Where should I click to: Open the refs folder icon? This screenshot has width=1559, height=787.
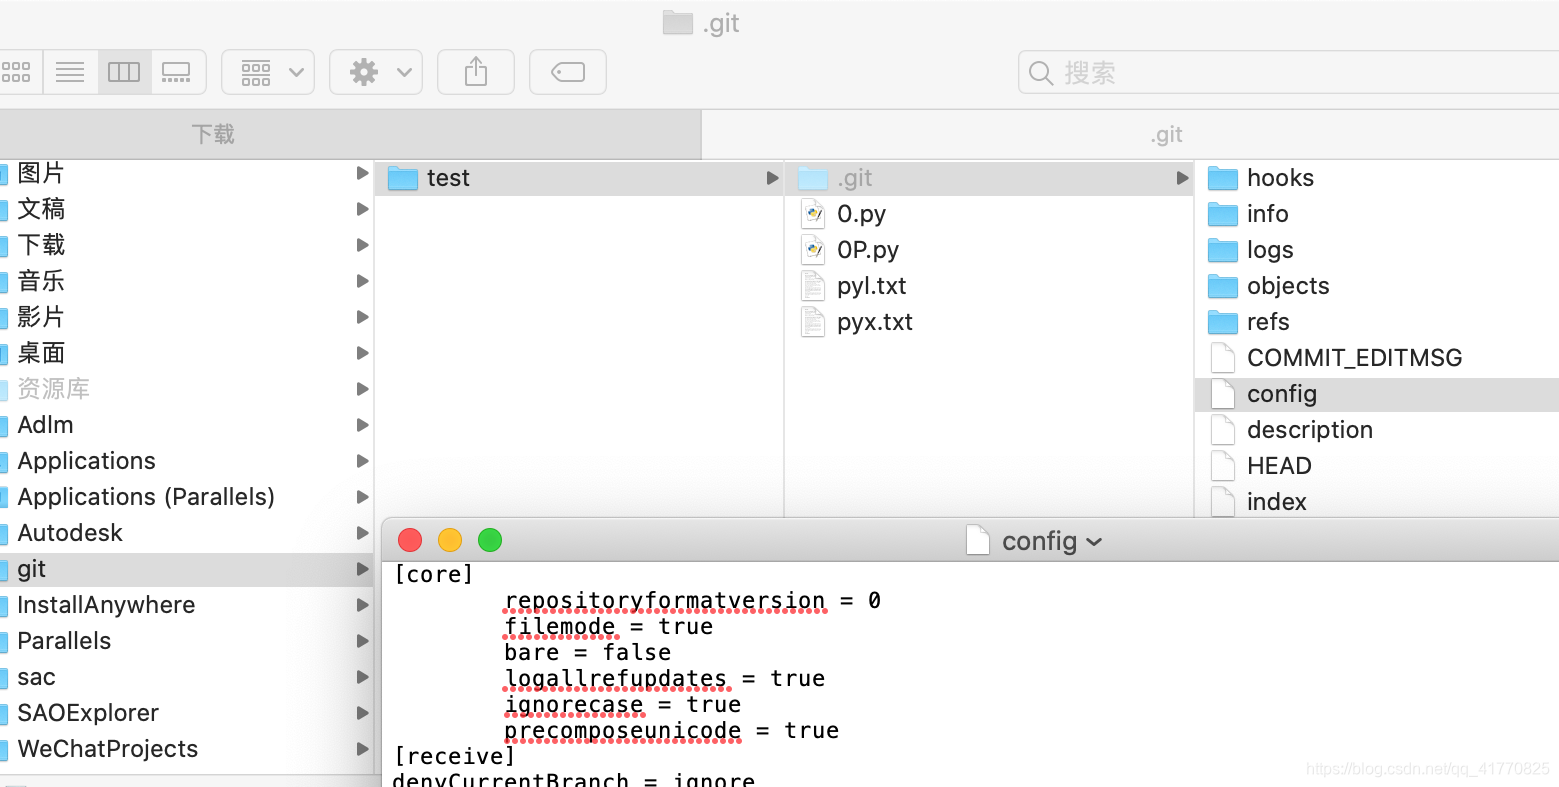[1223, 322]
